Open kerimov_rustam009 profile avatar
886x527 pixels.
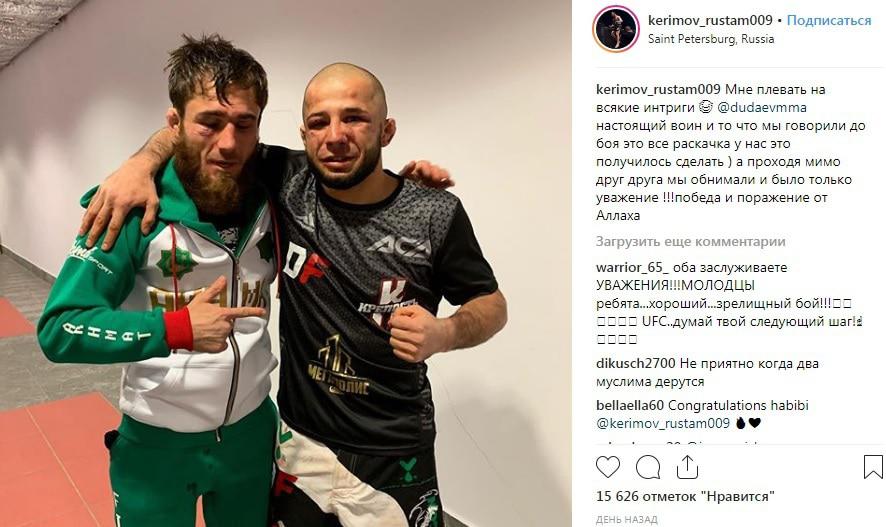pos(616,29)
